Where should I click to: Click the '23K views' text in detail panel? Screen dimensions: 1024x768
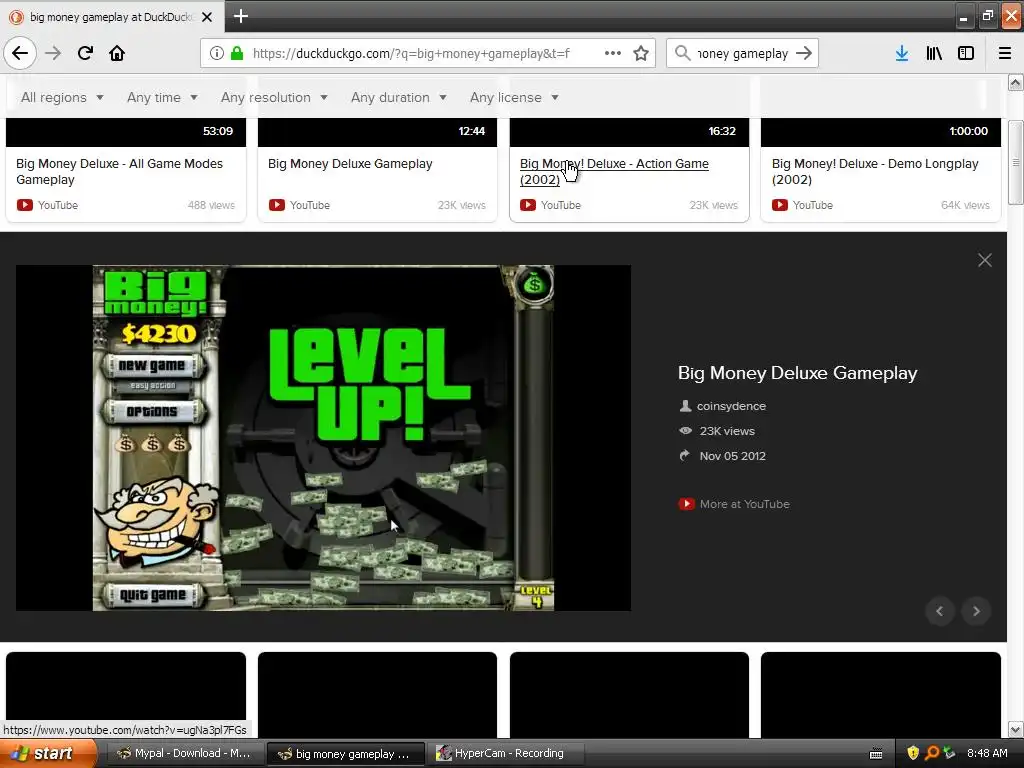(x=727, y=430)
